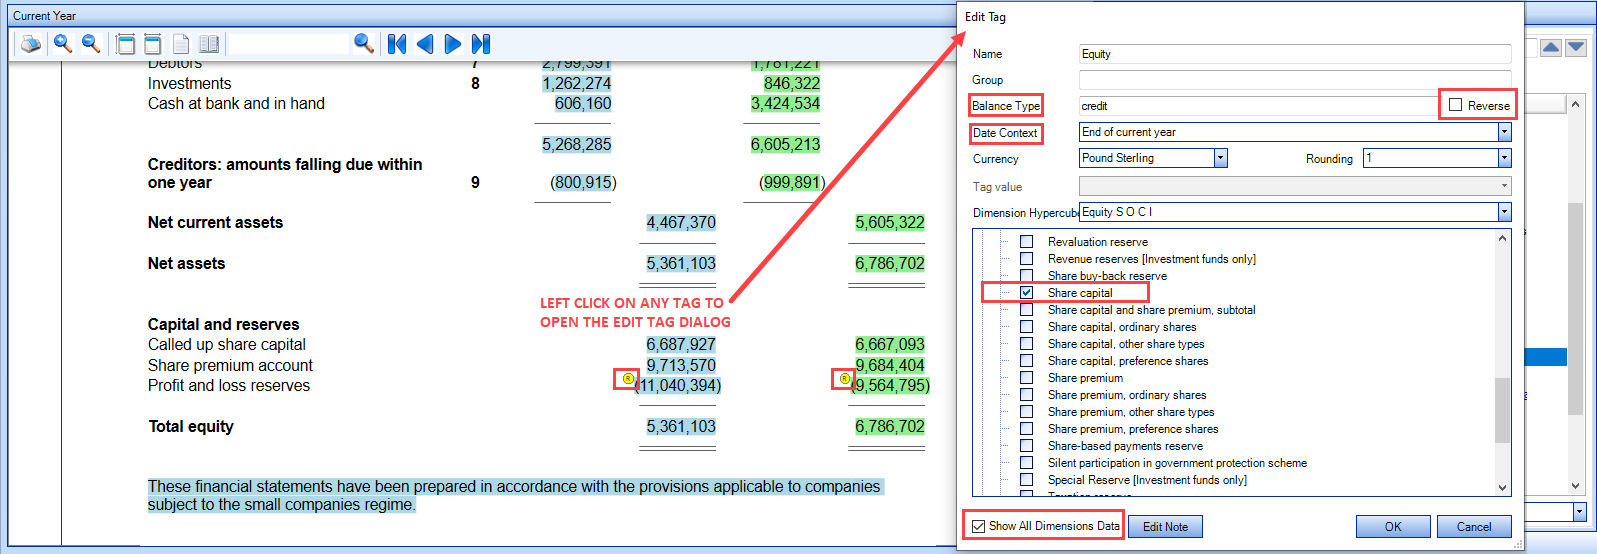Open the Rounding dropdown
Image resolution: width=1597 pixels, height=554 pixels.
coord(1504,158)
